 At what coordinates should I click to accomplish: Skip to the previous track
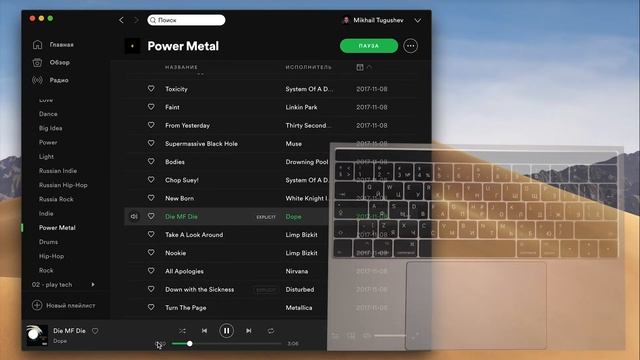(x=204, y=331)
